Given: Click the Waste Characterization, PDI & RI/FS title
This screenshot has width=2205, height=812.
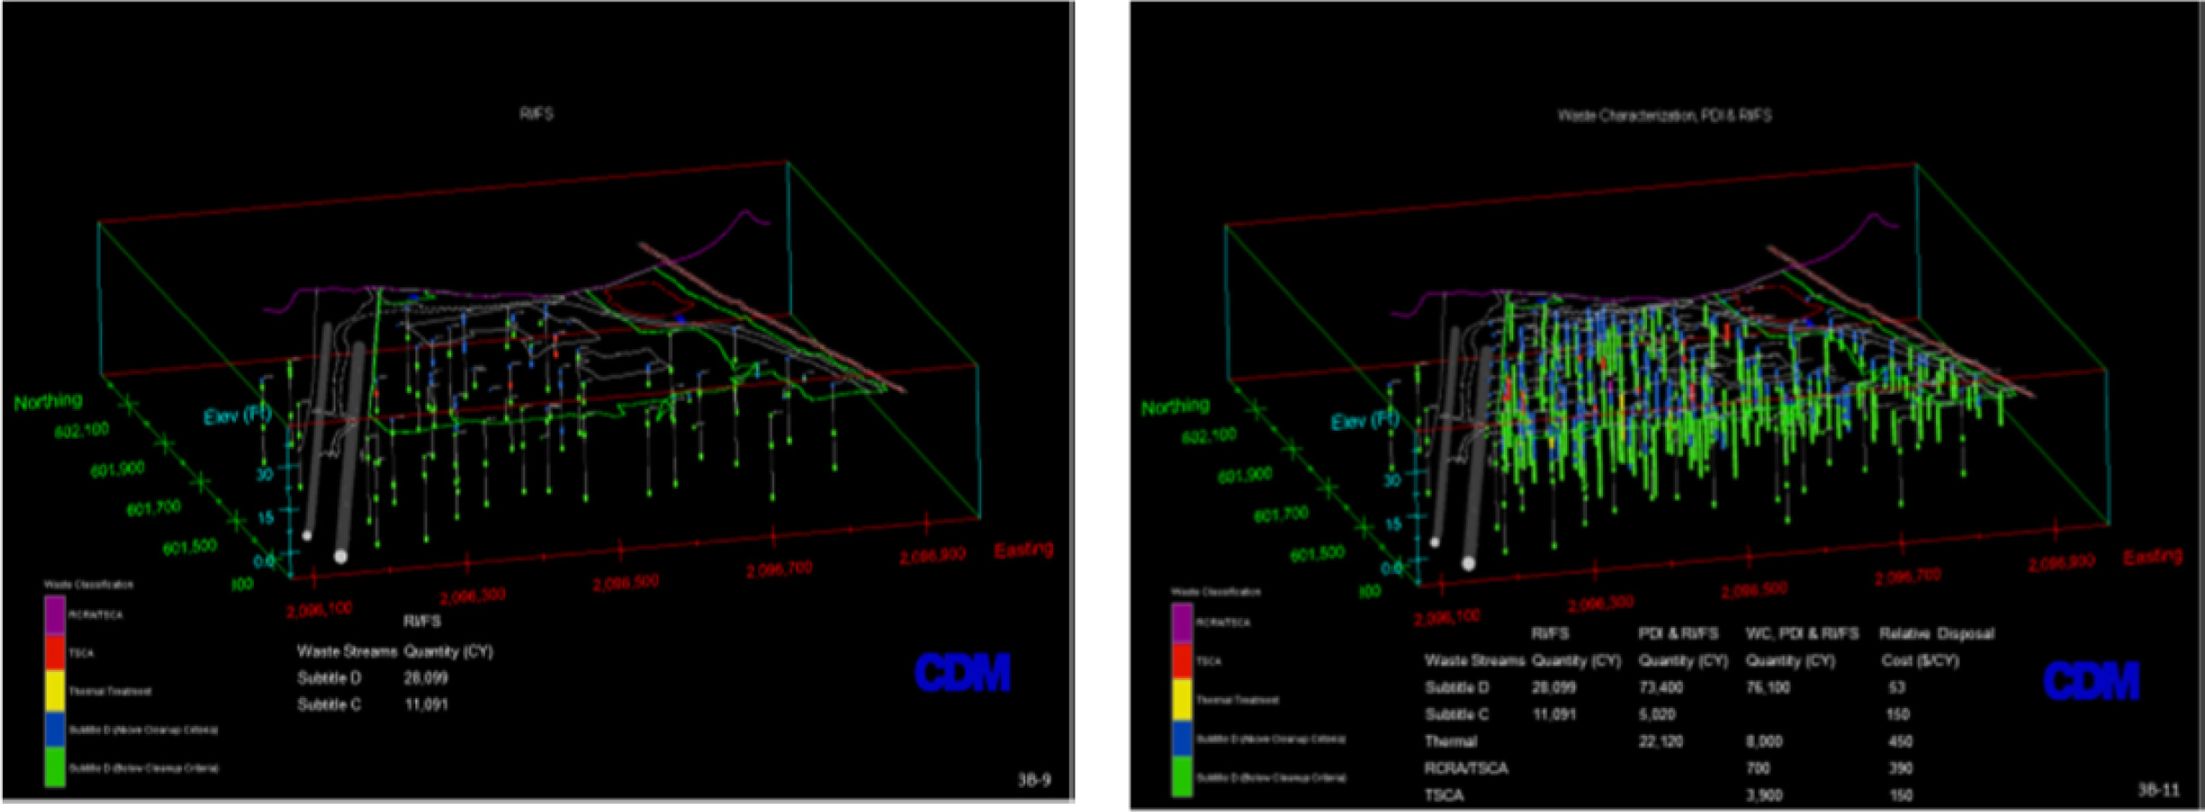Looking at the screenshot, I should click(x=1664, y=116).
